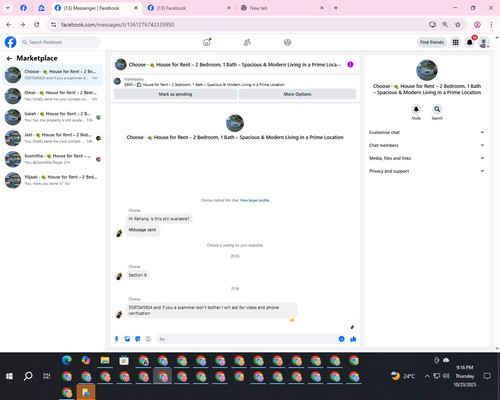Screen dimensions: 500x400
Task: Click the 'Section 8' message bubble
Action: coord(137,275)
